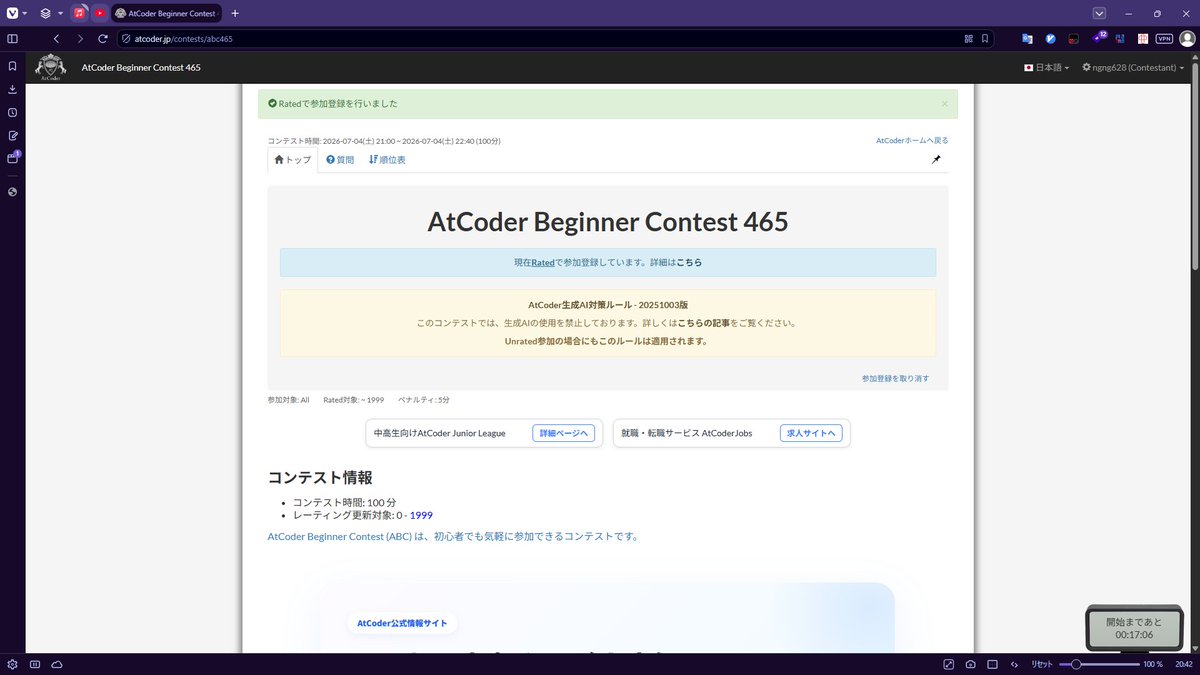
Task: Toggle the VPN button
Action: [x=1164, y=39]
